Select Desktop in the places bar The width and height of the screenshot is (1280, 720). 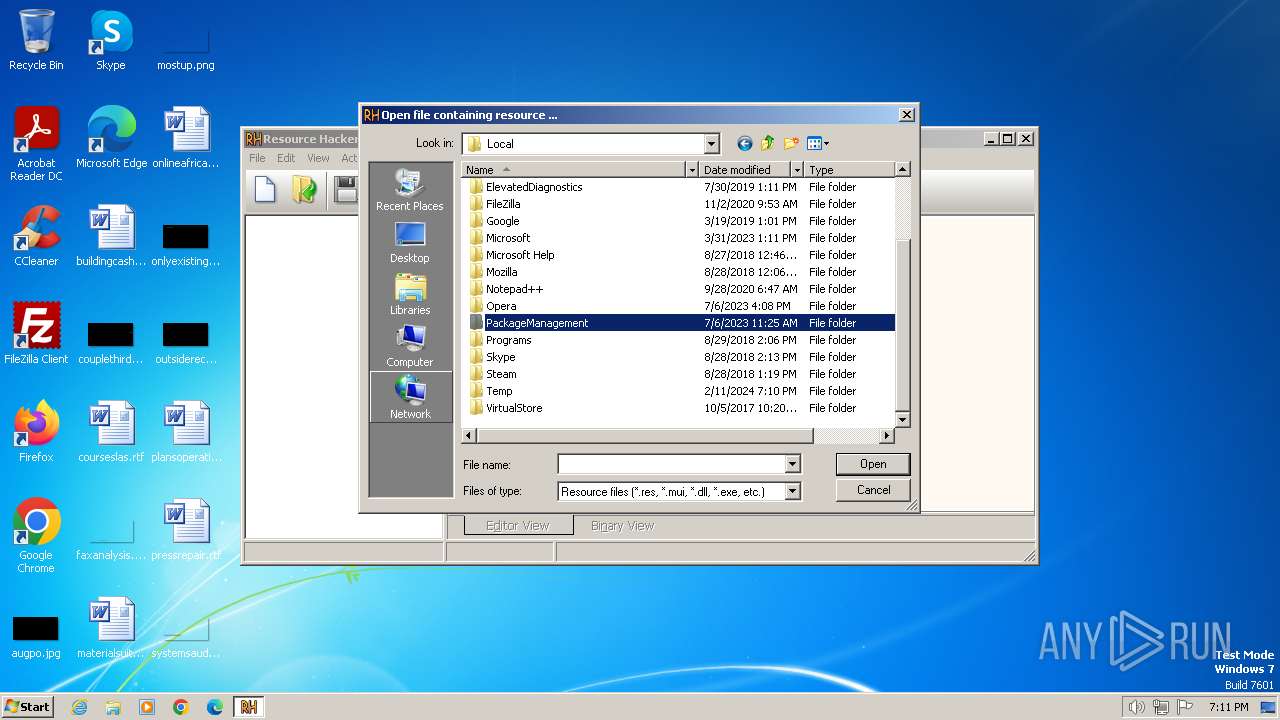[410, 242]
